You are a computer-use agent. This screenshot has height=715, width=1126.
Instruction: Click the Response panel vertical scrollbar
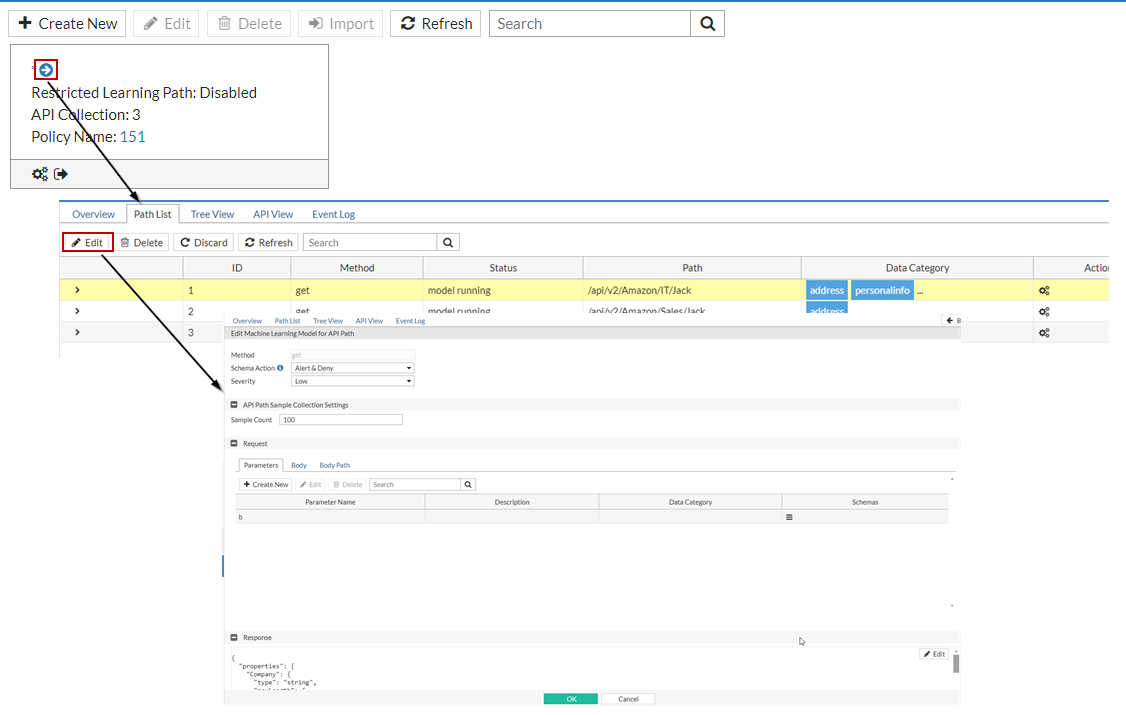tap(956, 663)
